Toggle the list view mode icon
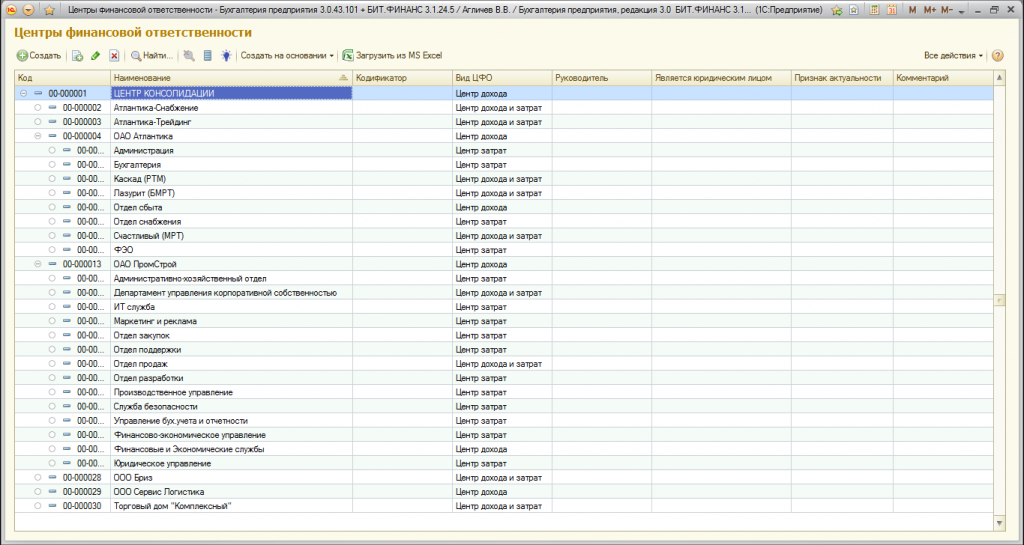 tap(208, 56)
